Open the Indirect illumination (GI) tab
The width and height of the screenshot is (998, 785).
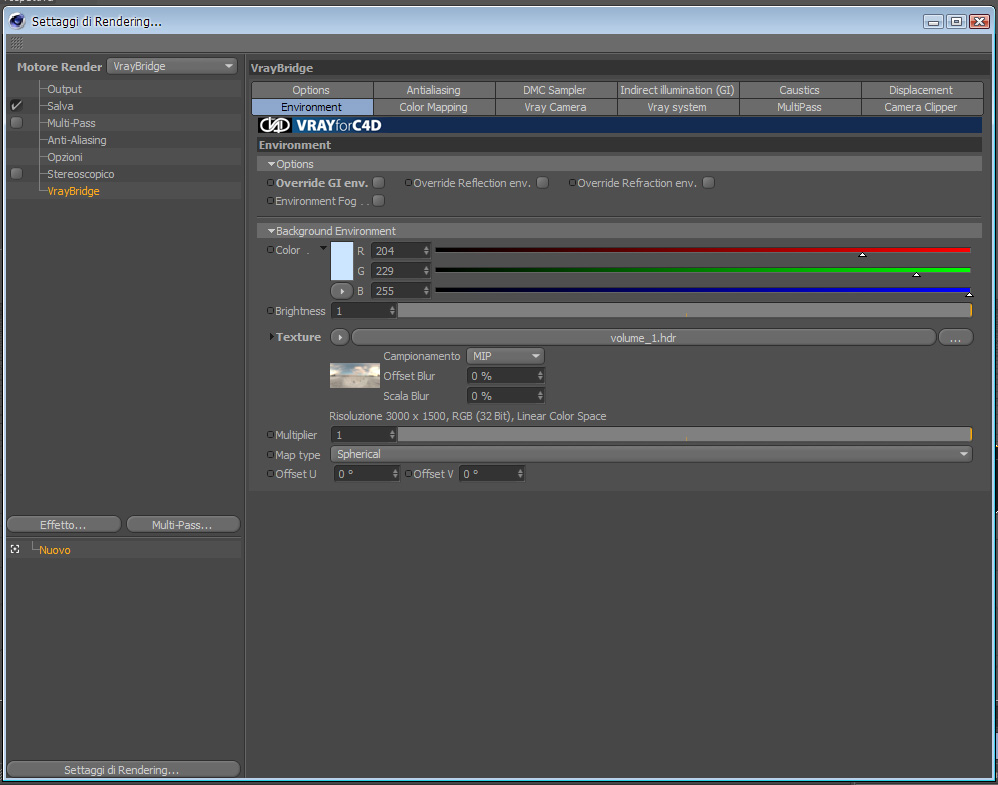pos(677,90)
